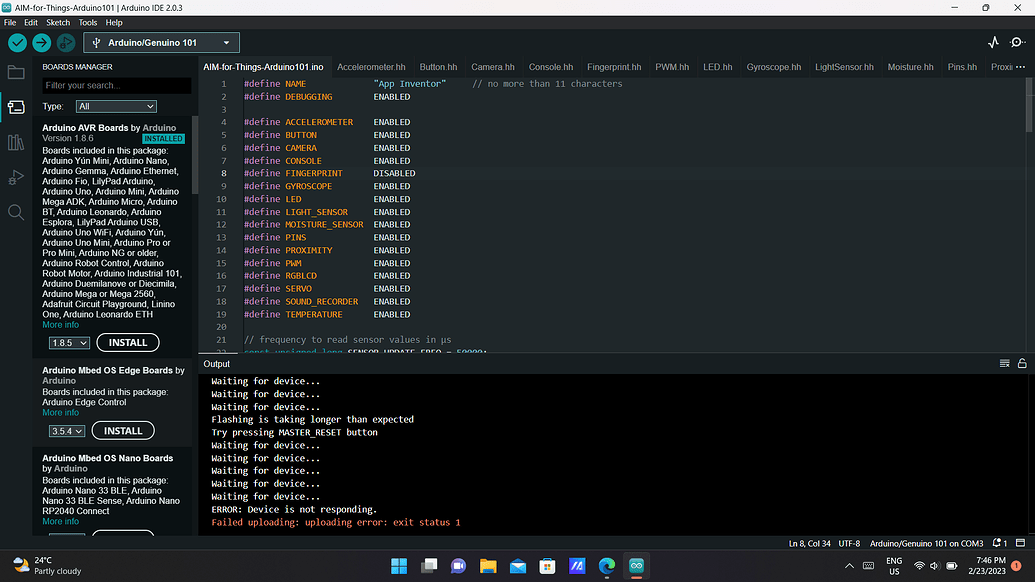The height and width of the screenshot is (582, 1035).
Task: Toggle autoscroll lock in the Output panel
Action: click(x=1022, y=363)
